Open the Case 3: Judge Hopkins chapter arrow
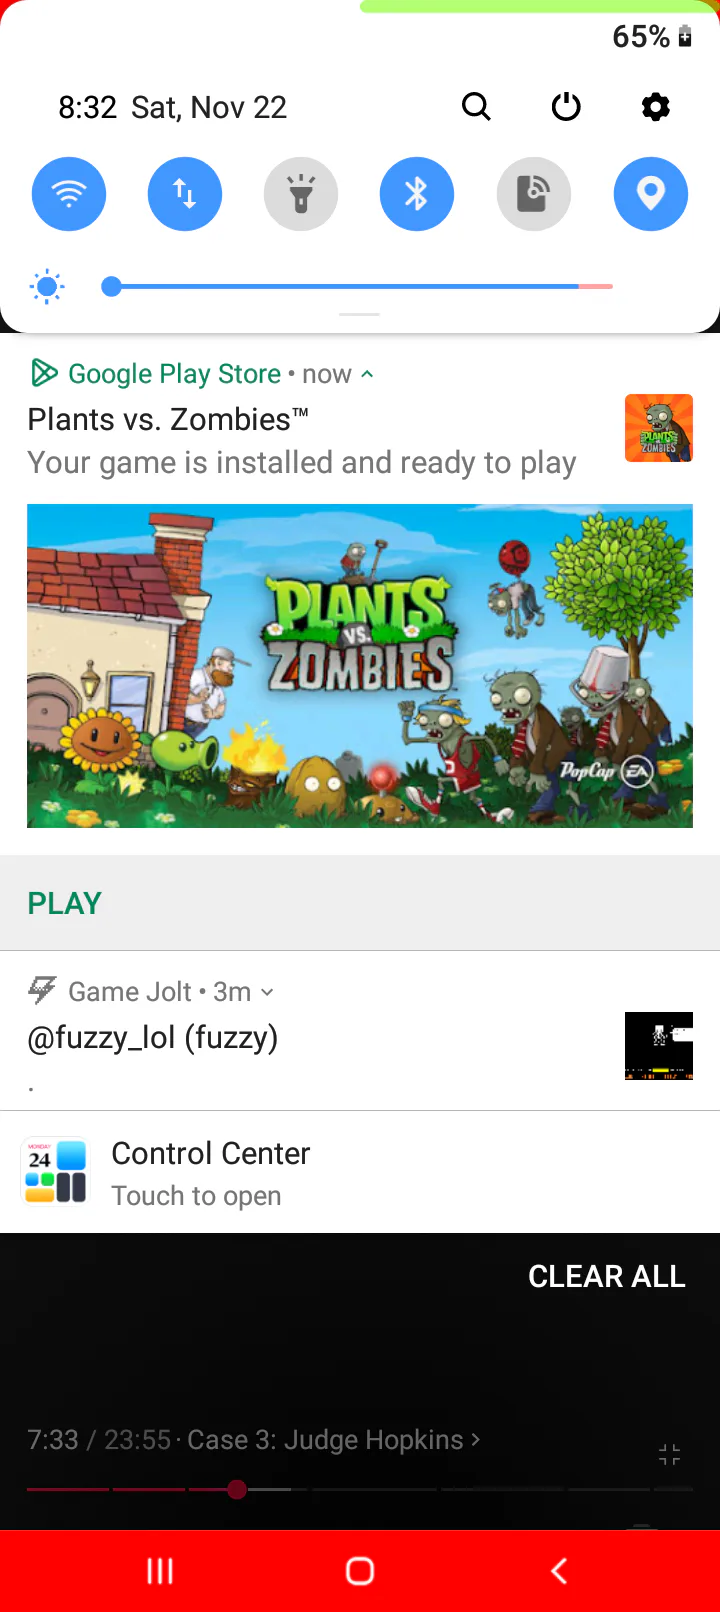720x1612 pixels. pyautogui.click(x=476, y=1439)
